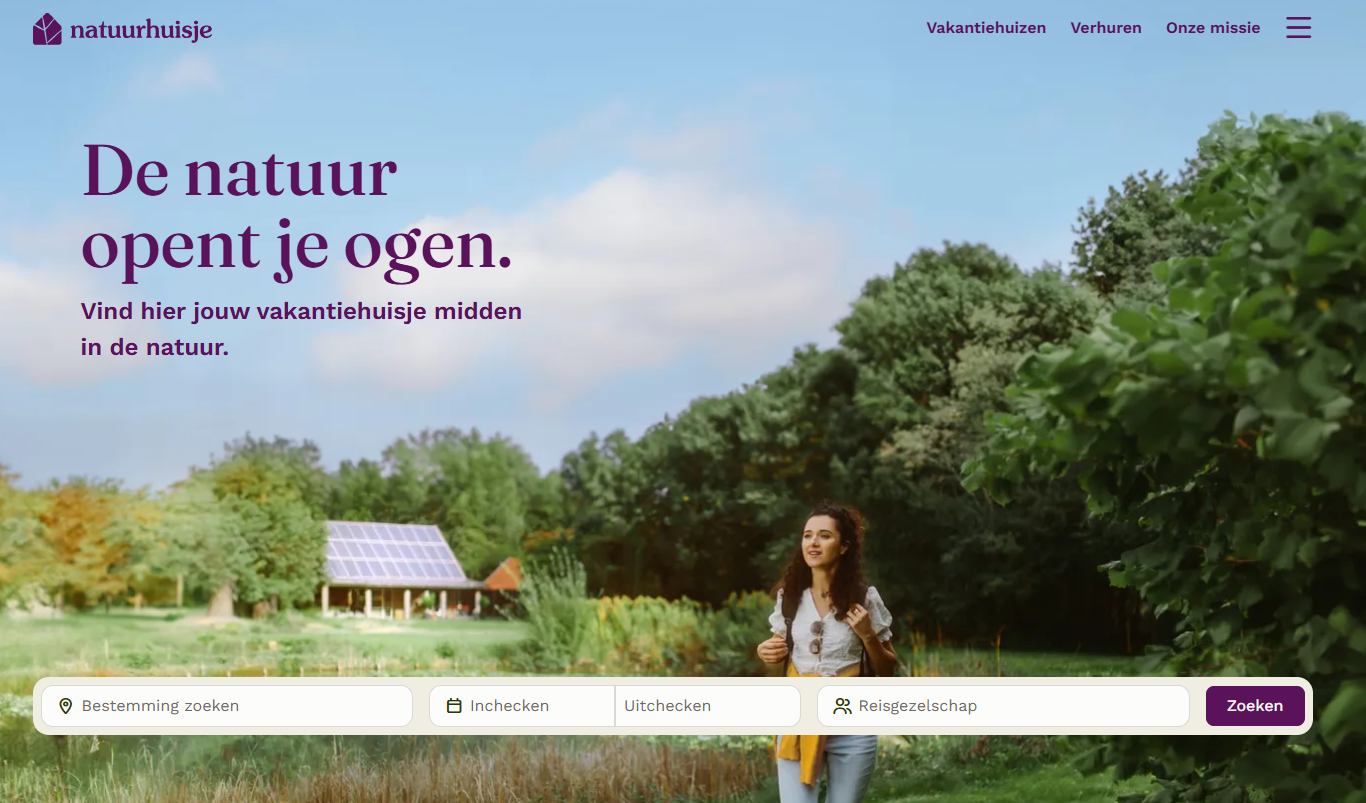Open the Uitchecken date picker
Screen dimensions: 1366x803
pos(708,706)
